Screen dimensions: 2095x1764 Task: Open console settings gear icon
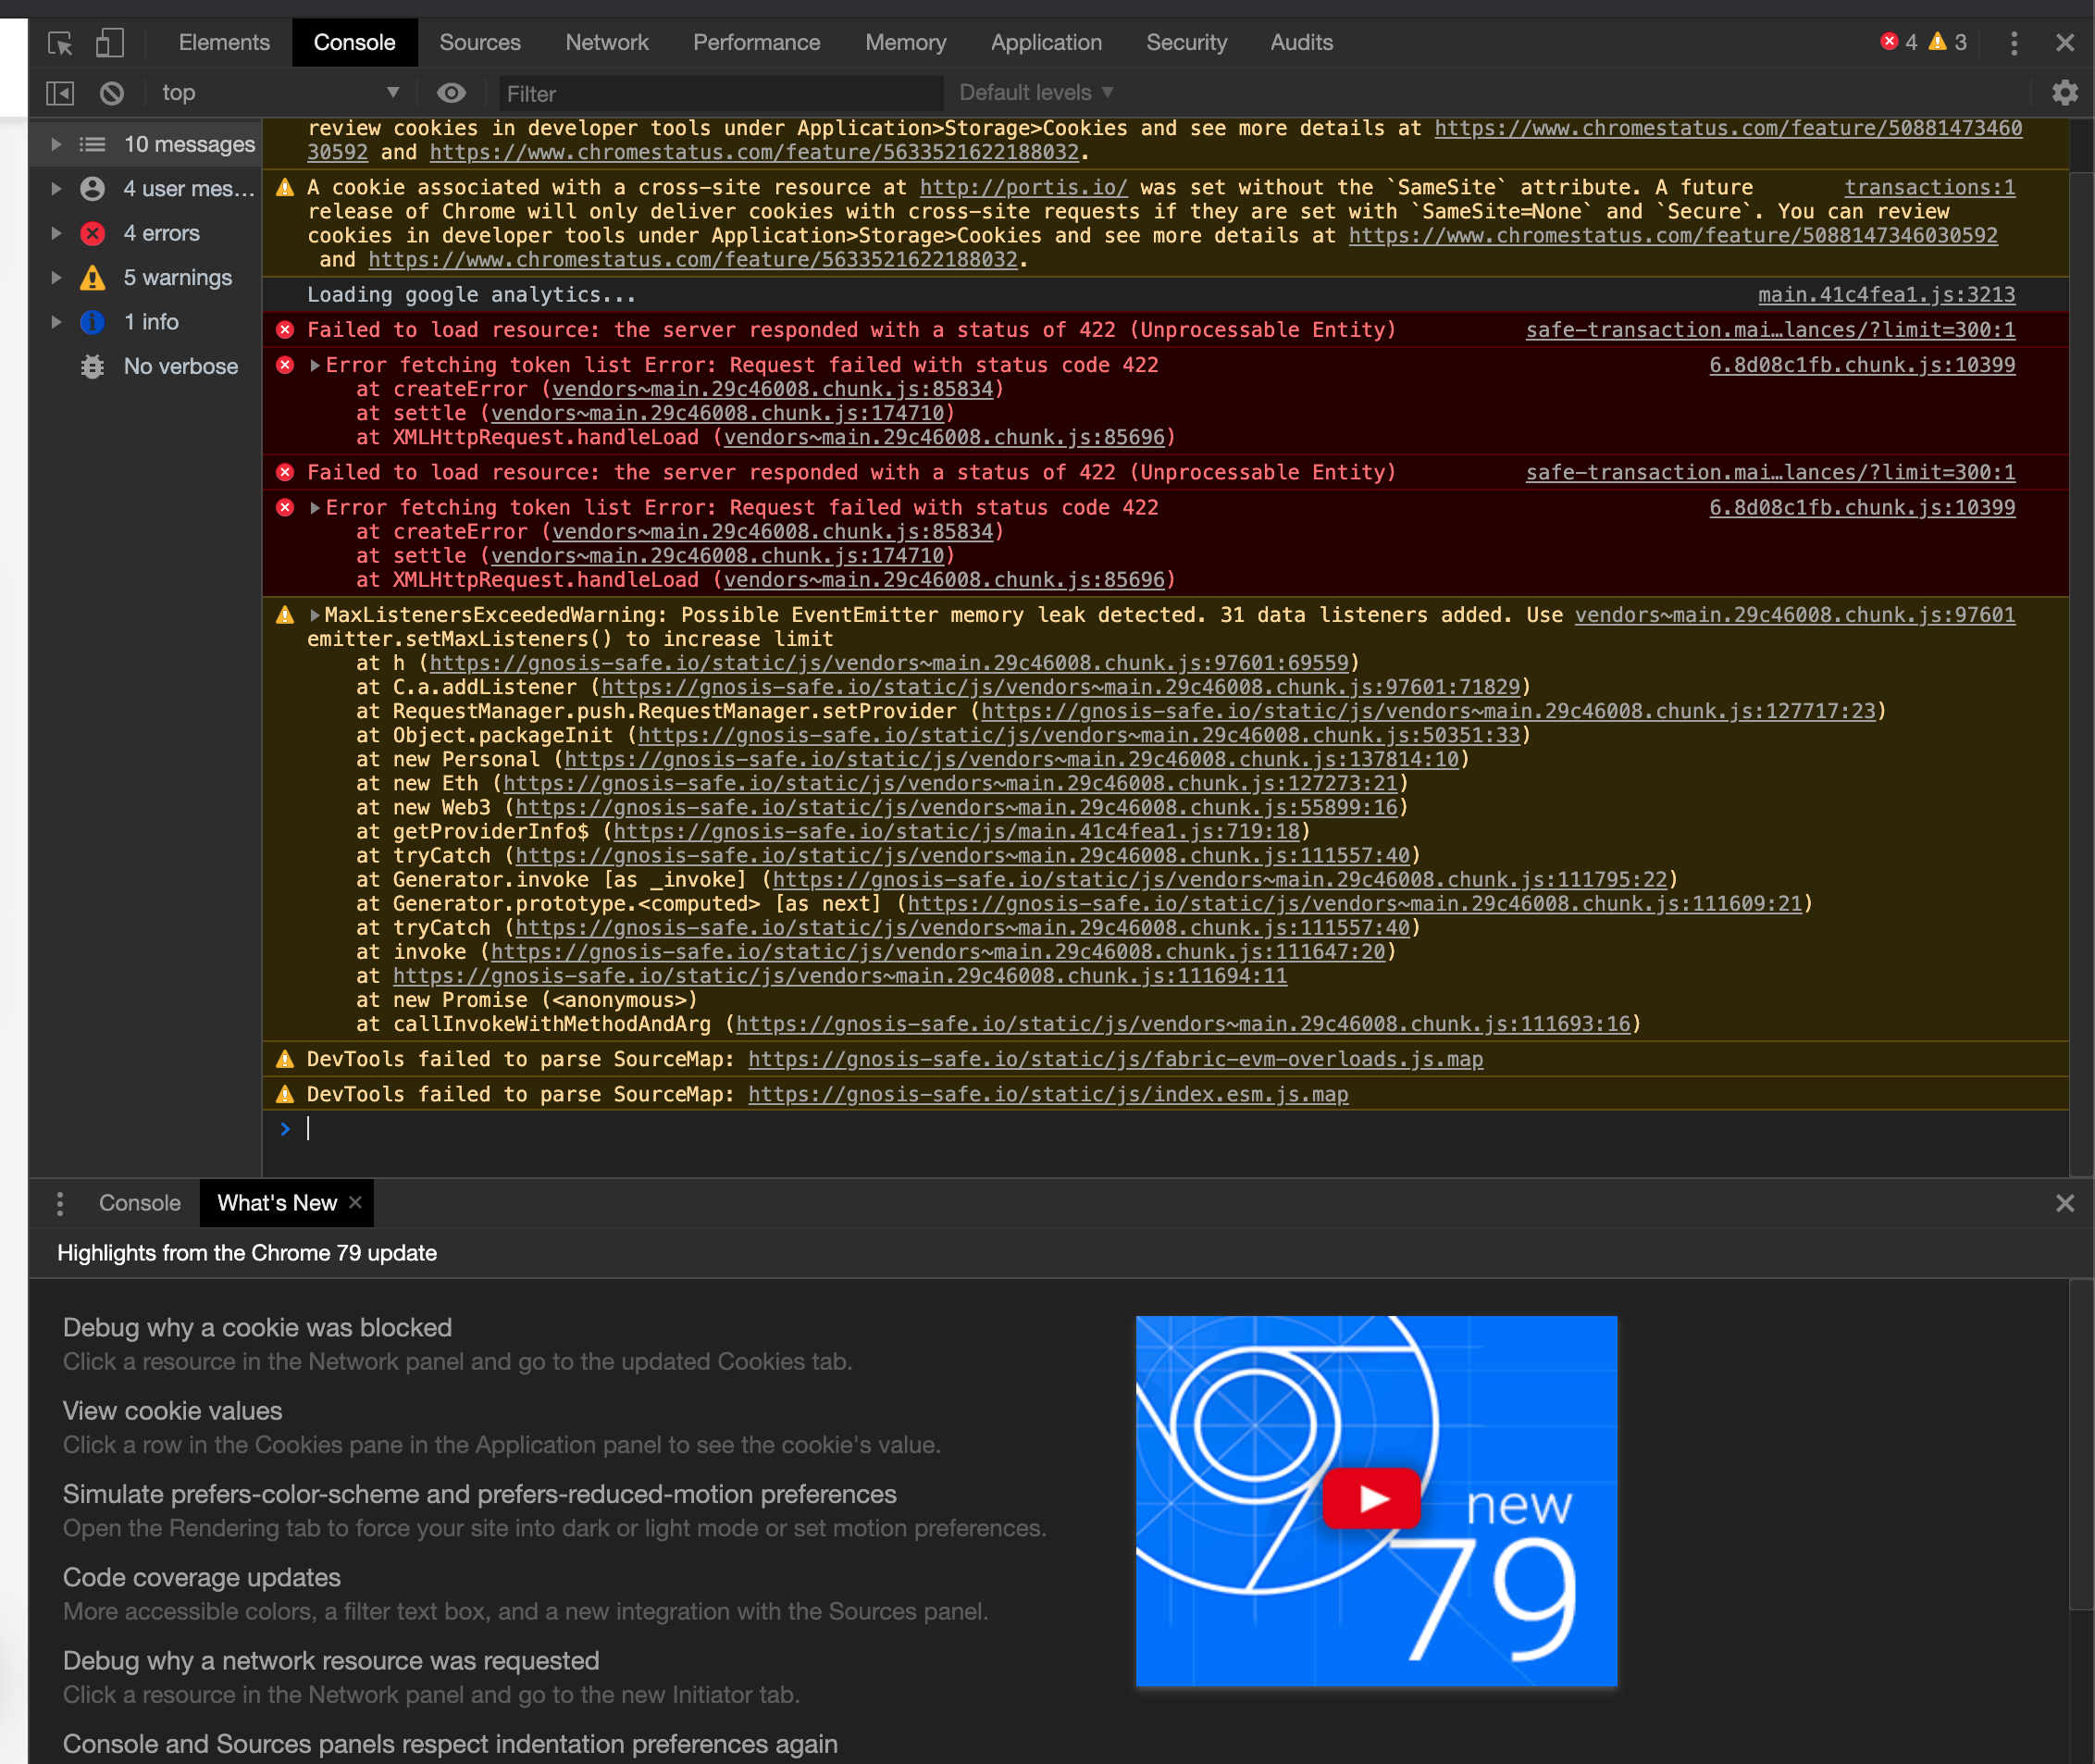[2064, 93]
